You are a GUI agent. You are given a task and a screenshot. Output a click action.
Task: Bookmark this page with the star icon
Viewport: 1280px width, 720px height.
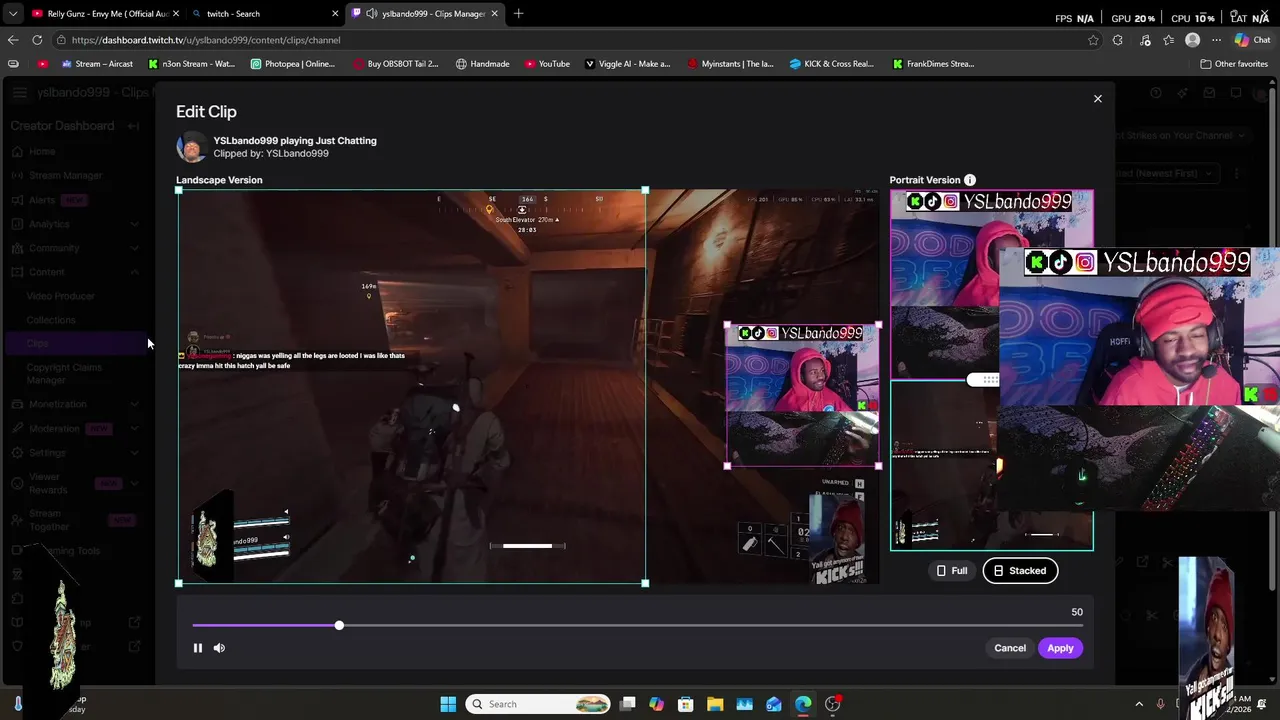click(1093, 40)
